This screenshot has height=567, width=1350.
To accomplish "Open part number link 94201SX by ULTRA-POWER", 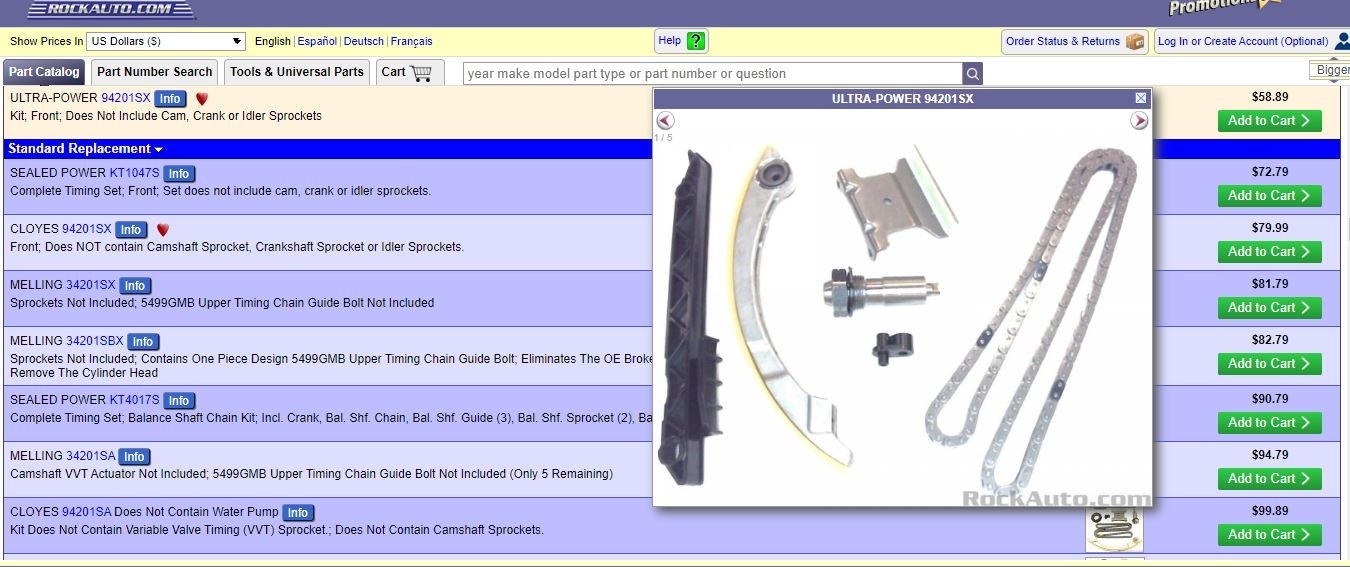I will tap(126, 98).
